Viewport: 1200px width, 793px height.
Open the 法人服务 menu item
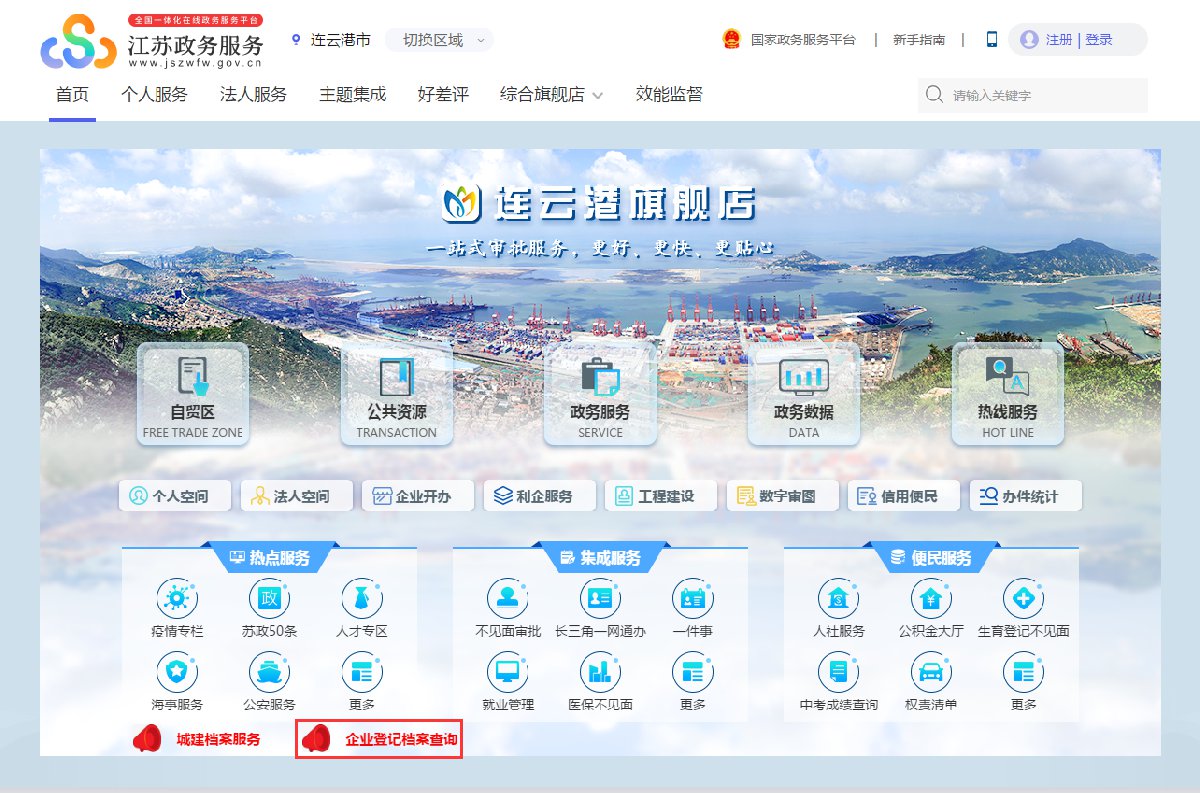coord(253,94)
